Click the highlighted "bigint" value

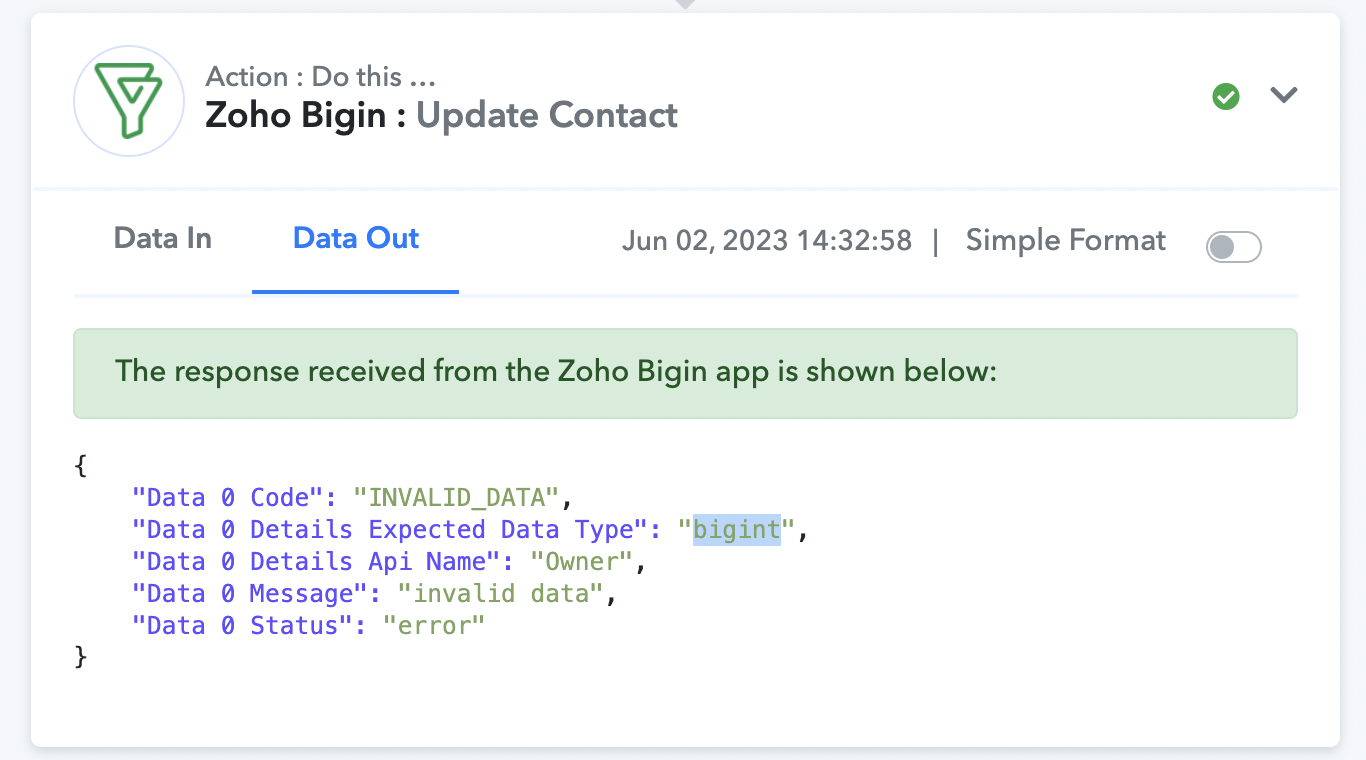(737, 529)
